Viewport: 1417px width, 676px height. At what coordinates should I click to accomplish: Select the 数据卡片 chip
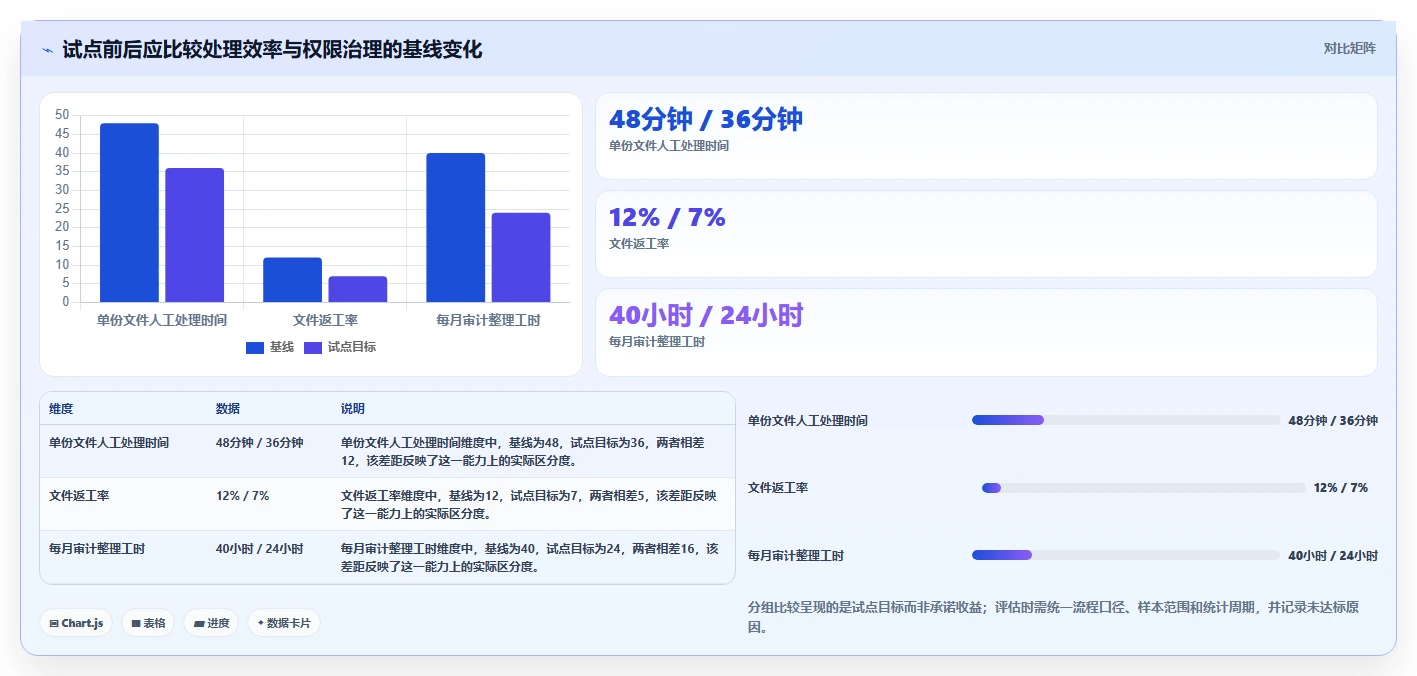pyautogui.click(x=284, y=623)
